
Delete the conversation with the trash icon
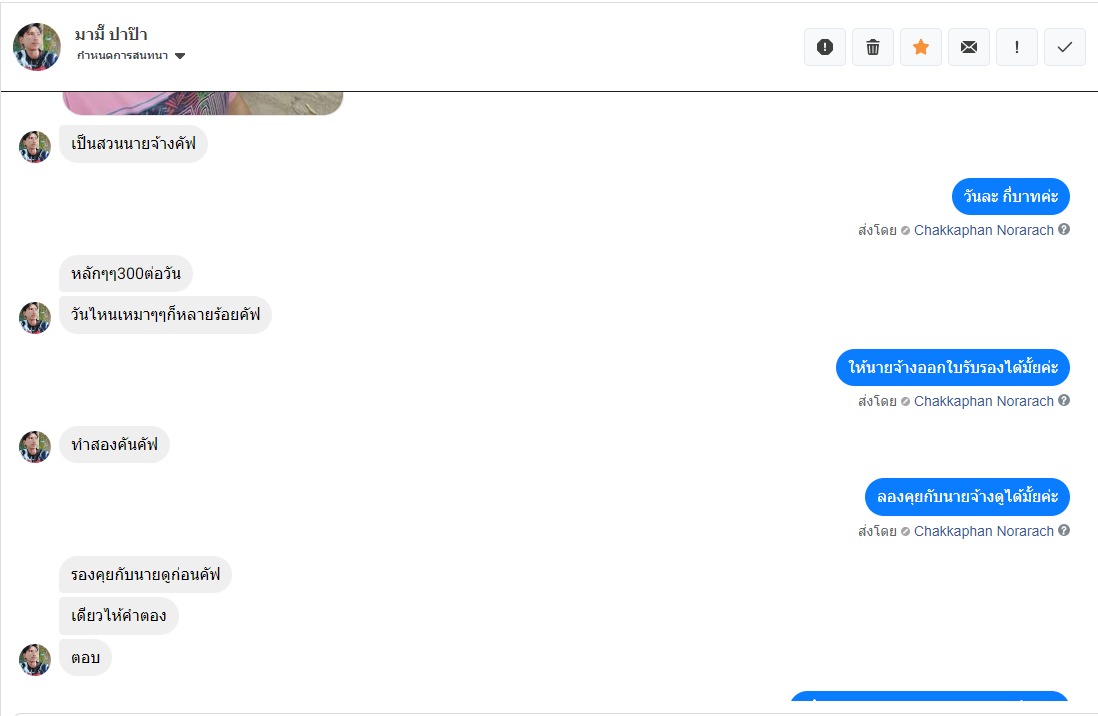point(873,47)
